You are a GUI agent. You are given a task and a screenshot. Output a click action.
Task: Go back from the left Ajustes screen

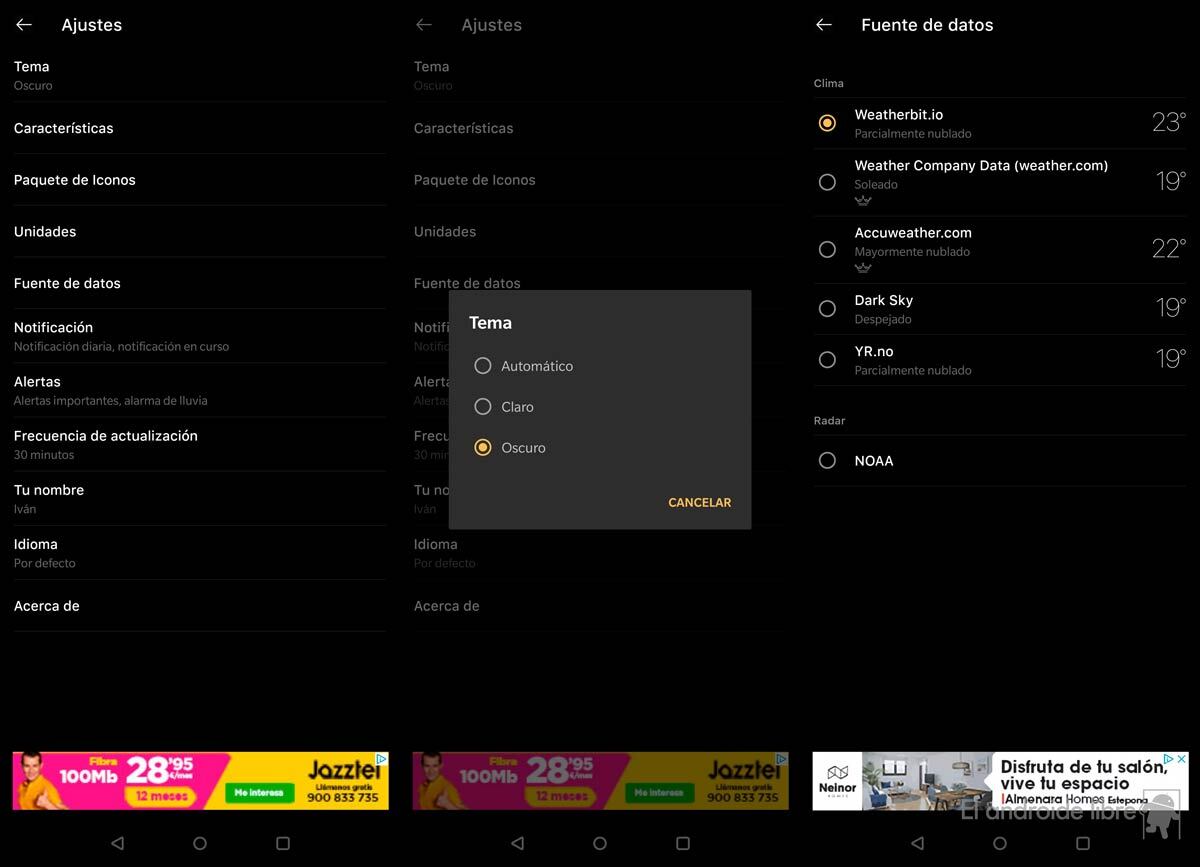(24, 25)
